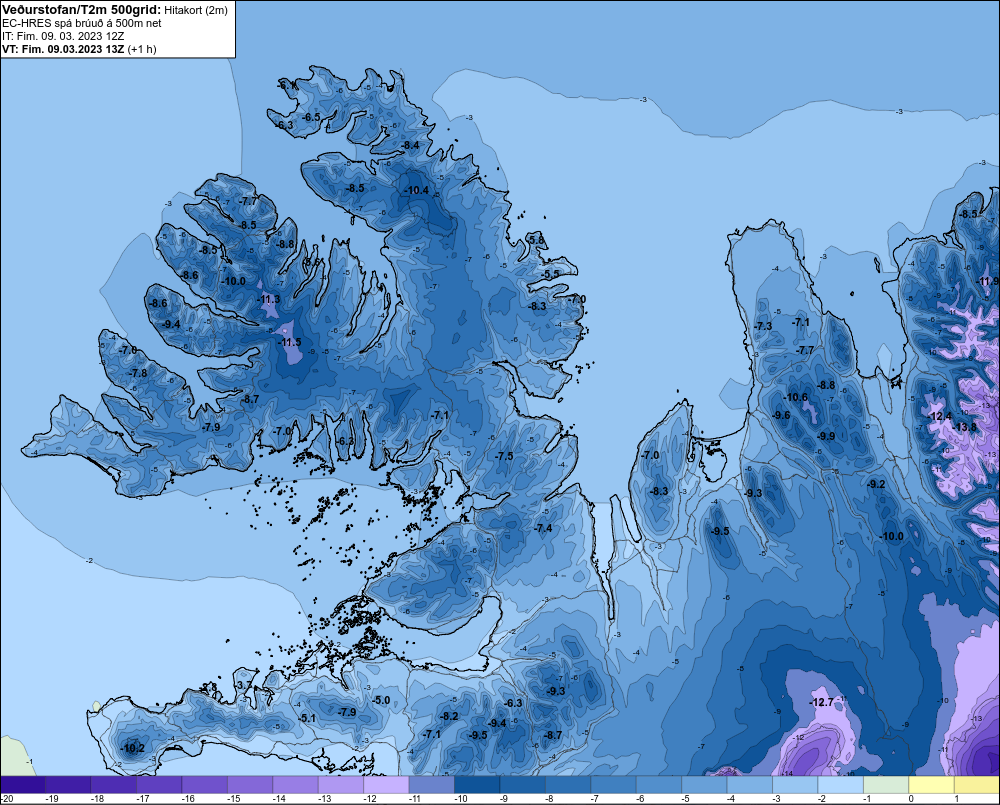Click the -12.4 temperature label
This screenshot has height=805, width=1000.
[940, 417]
